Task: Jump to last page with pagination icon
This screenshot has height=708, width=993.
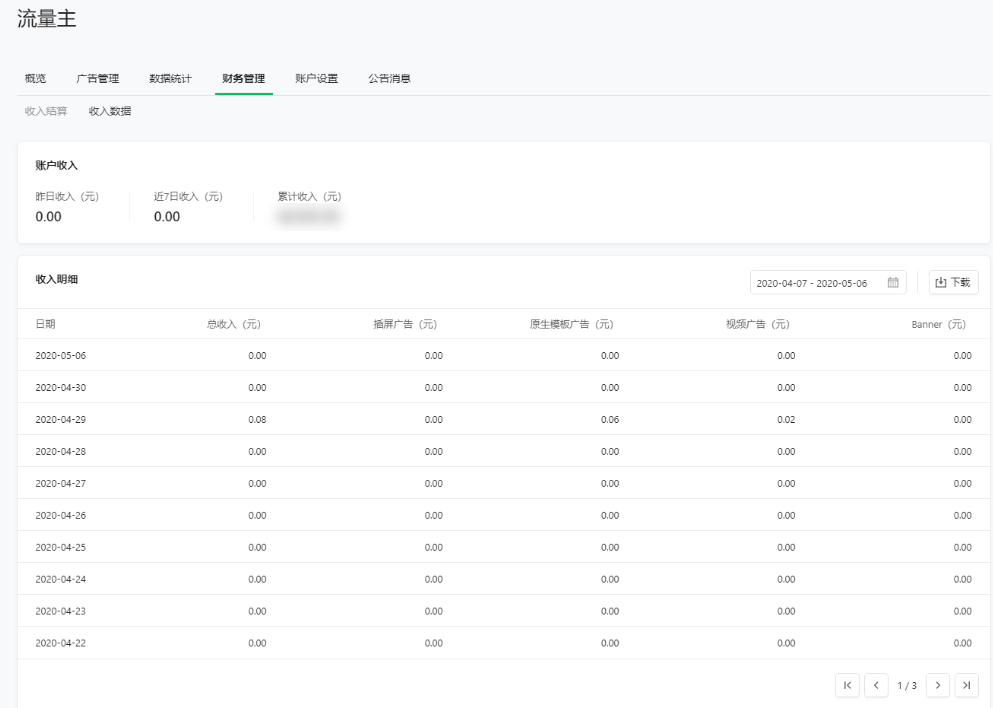Action: pos(966,685)
